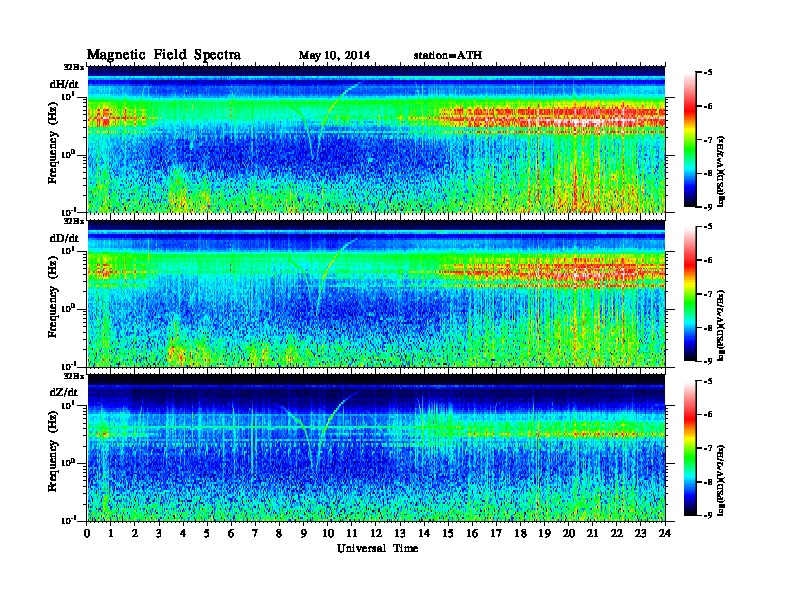Click the "dD/dt" panel label
Viewport: 792px width, 612px height.
point(64,238)
